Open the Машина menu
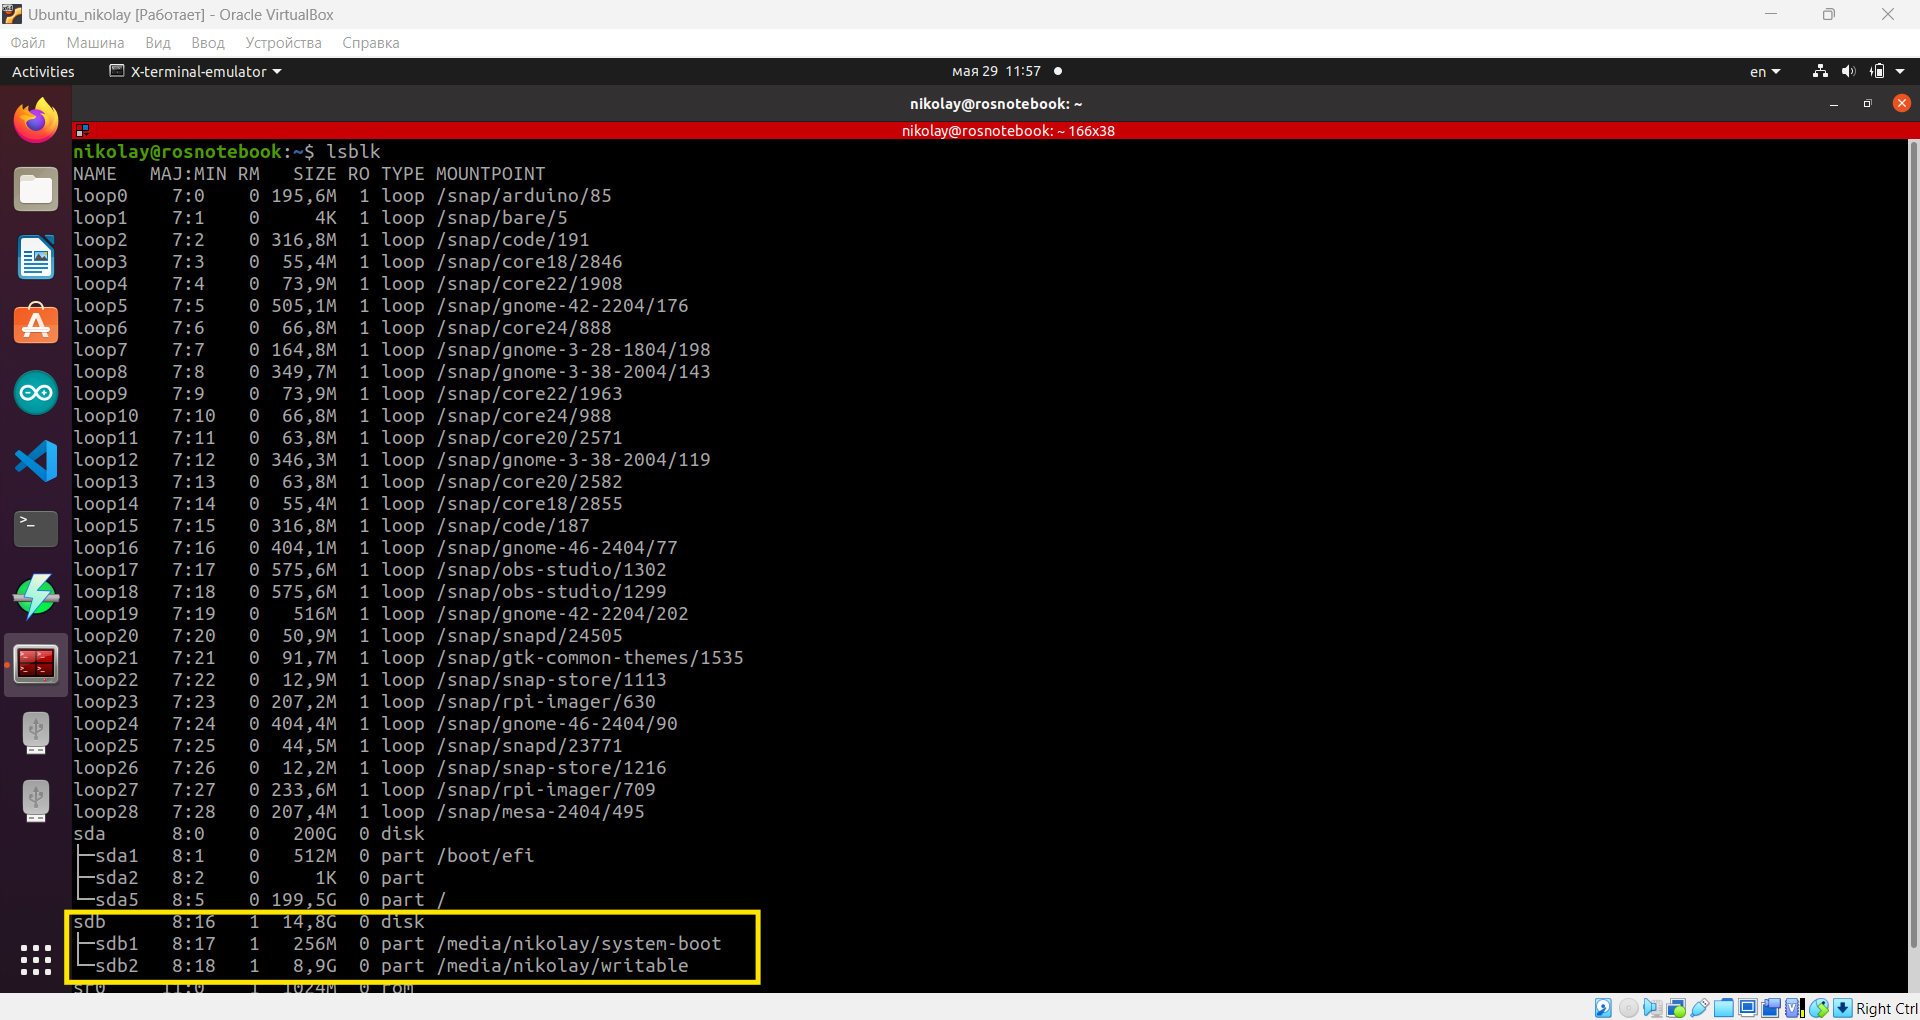1920x1020 pixels. pyautogui.click(x=95, y=43)
